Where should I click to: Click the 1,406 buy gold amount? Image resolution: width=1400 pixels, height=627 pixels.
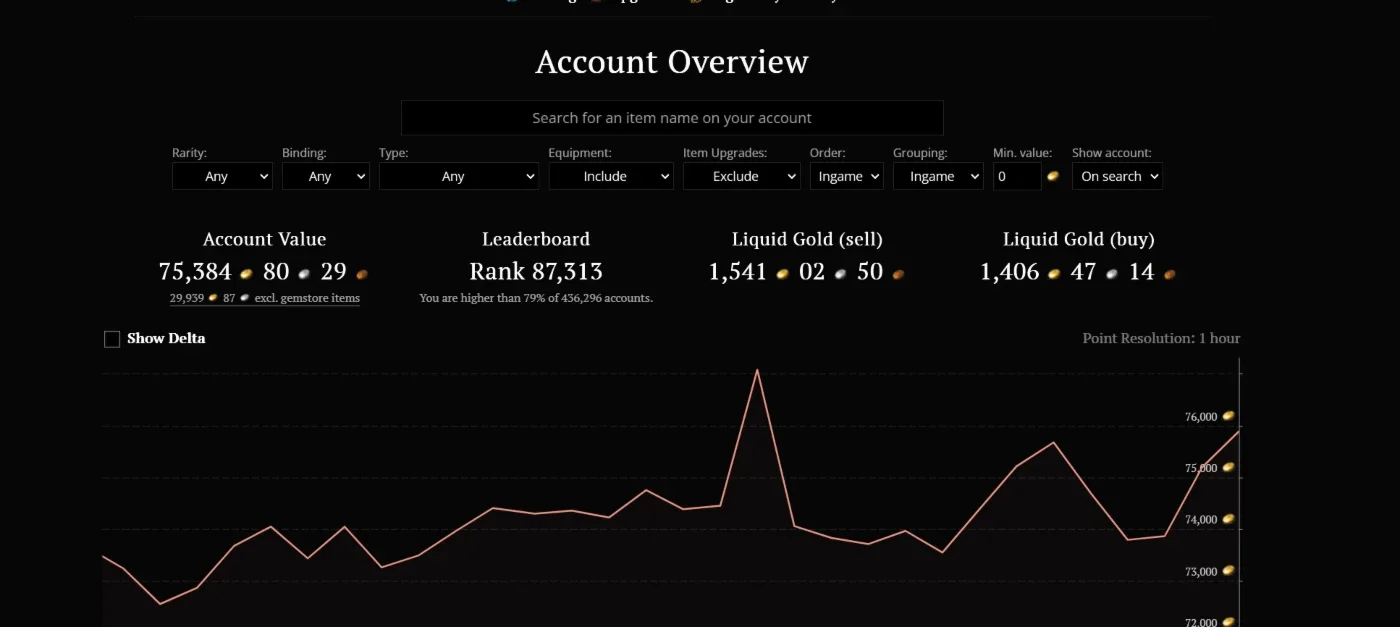click(x=1010, y=271)
